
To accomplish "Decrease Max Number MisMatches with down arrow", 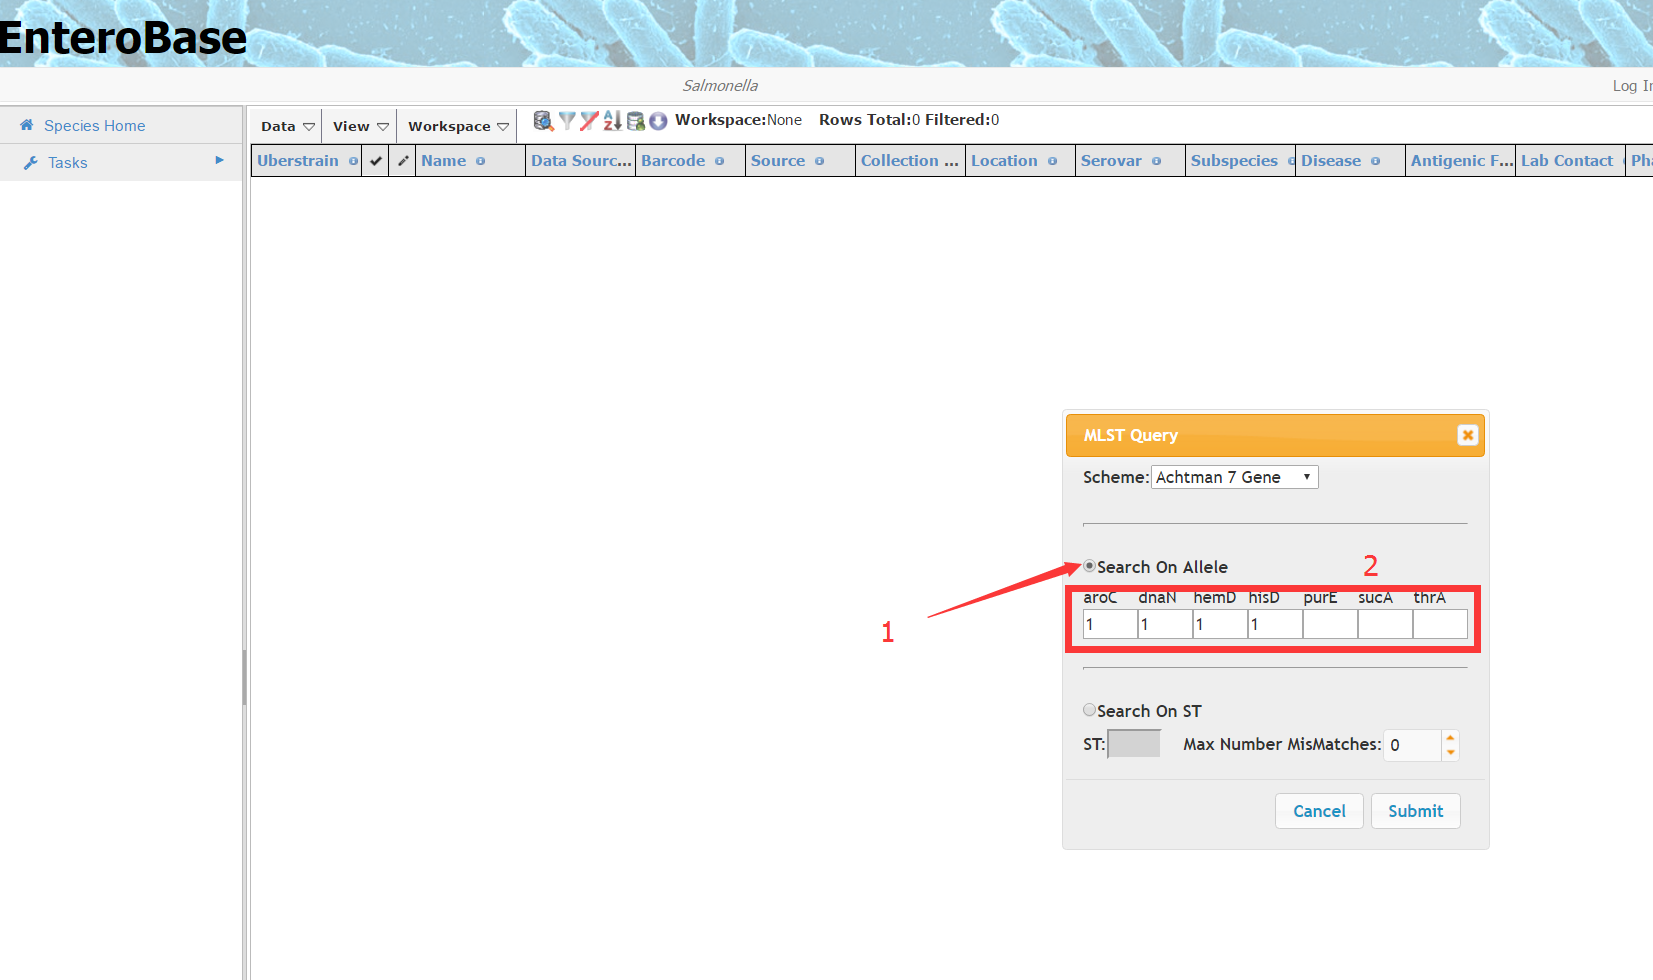I will 1450,752.
